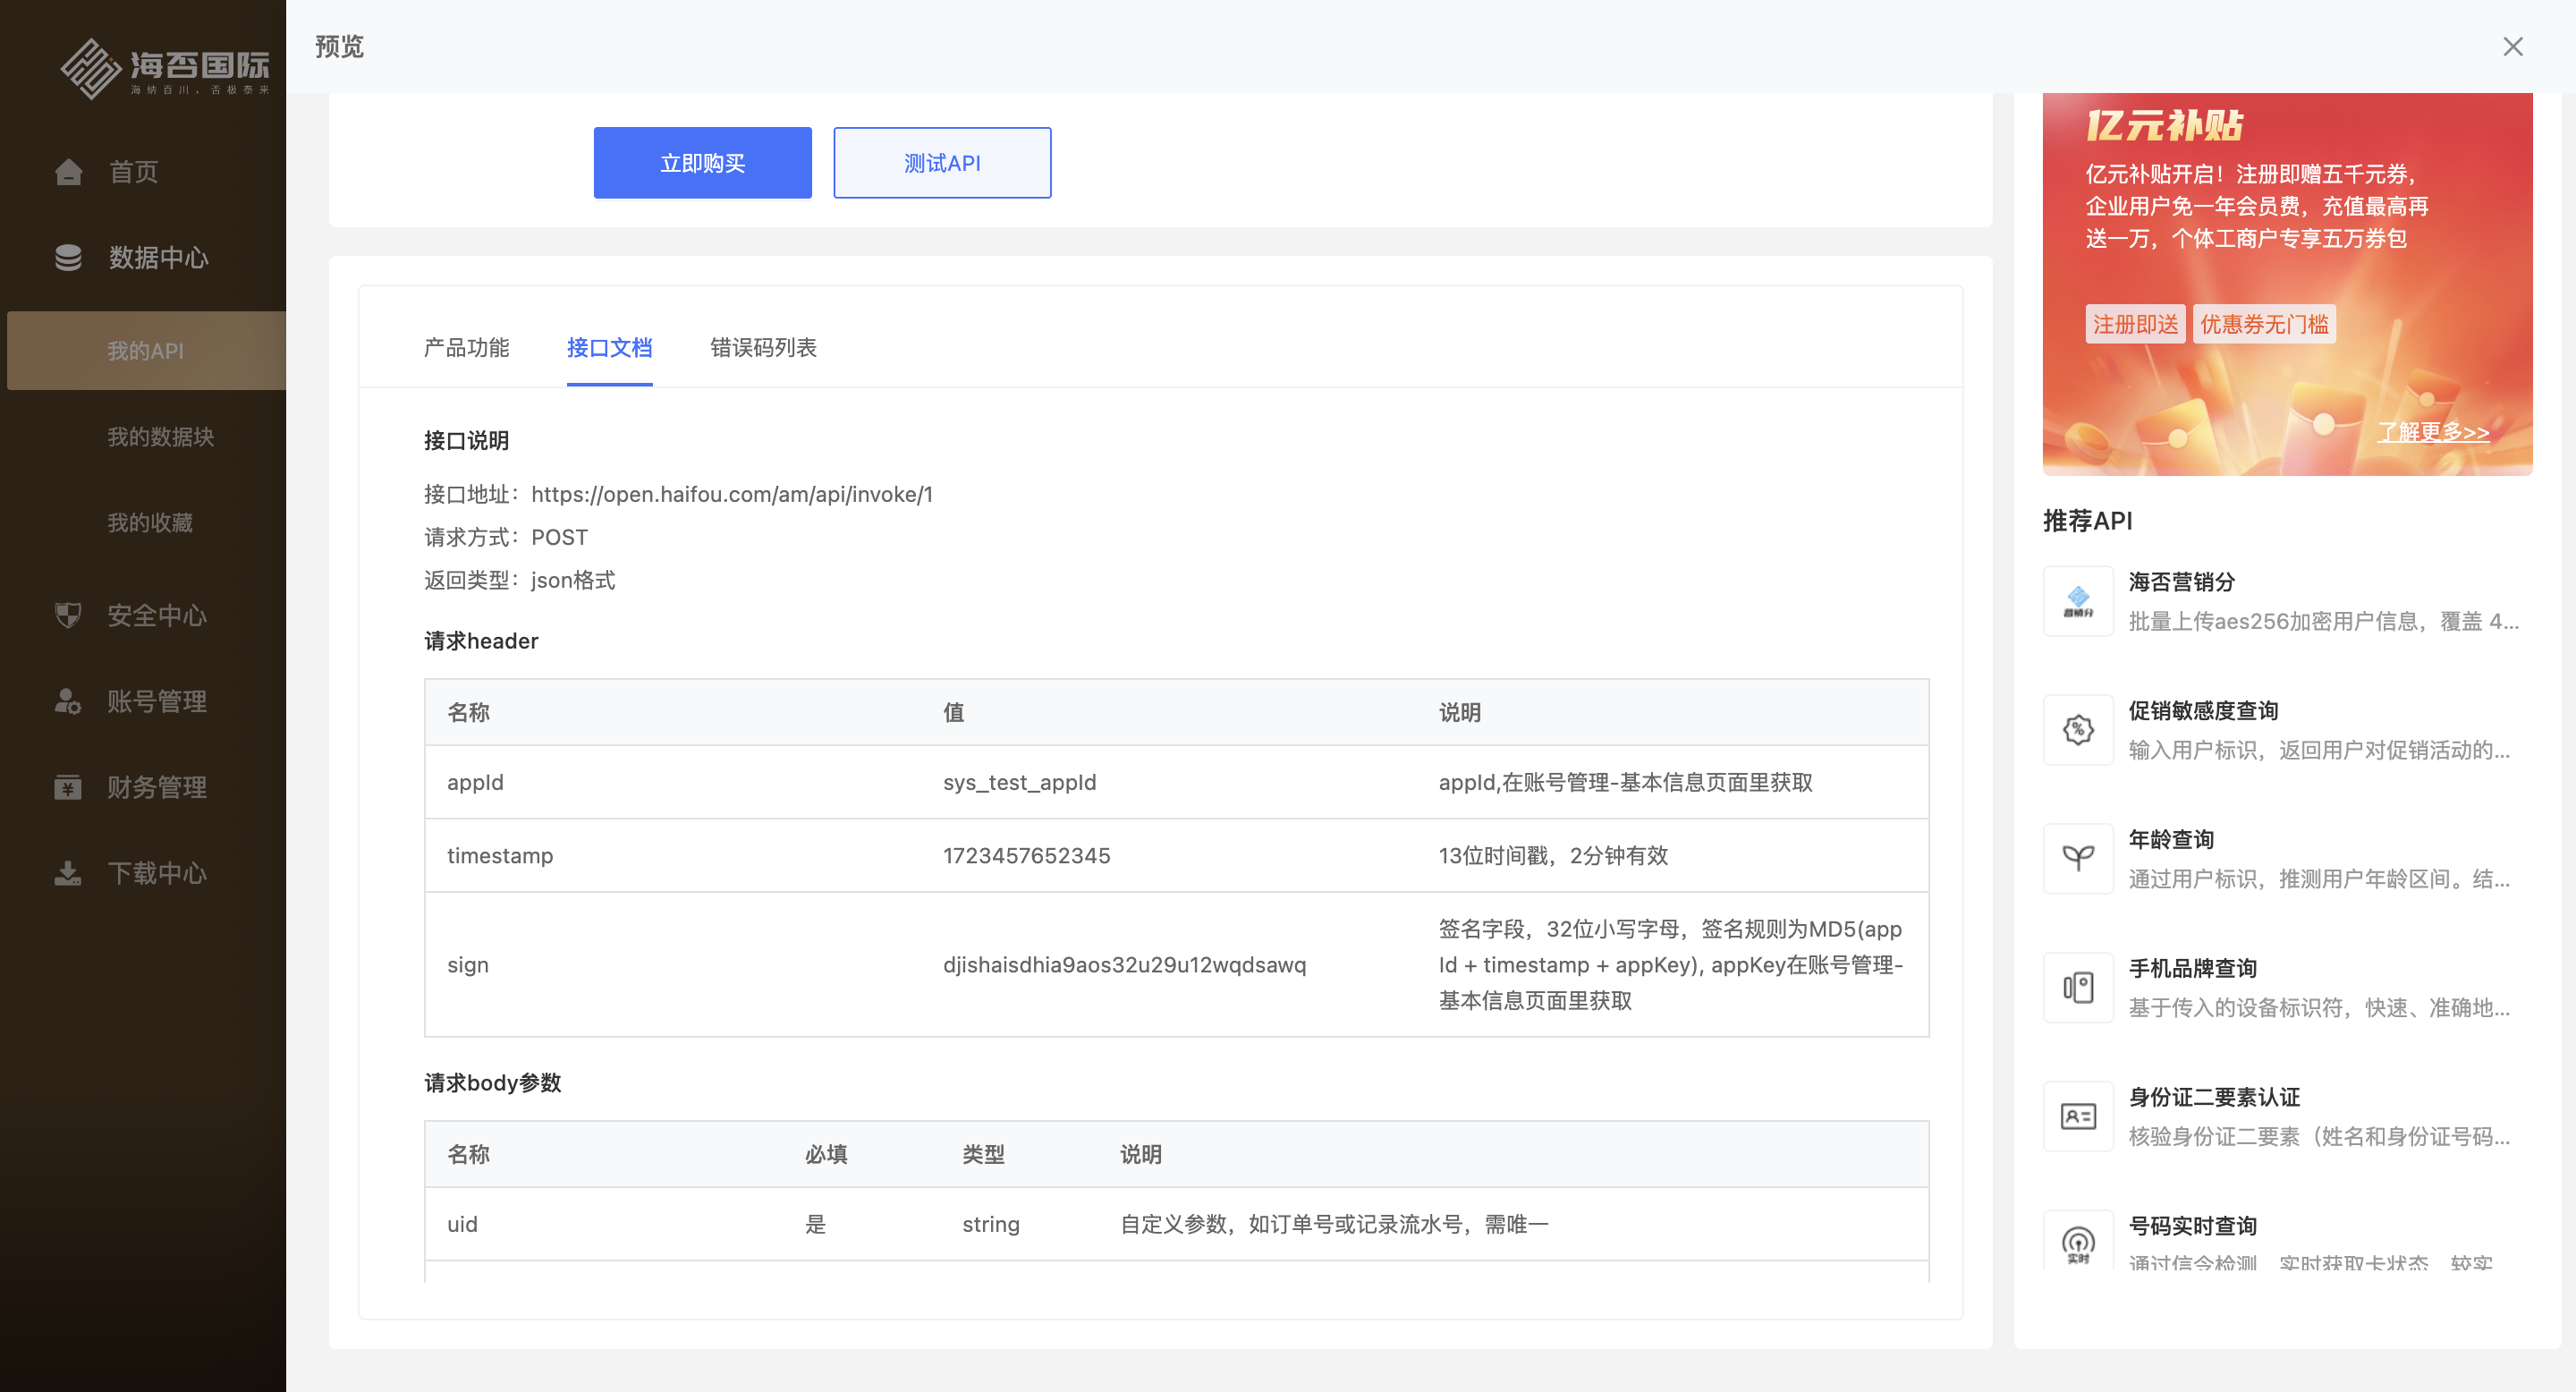
Task: Open the 海否营销分 recommended API title
Action: click(2181, 582)
